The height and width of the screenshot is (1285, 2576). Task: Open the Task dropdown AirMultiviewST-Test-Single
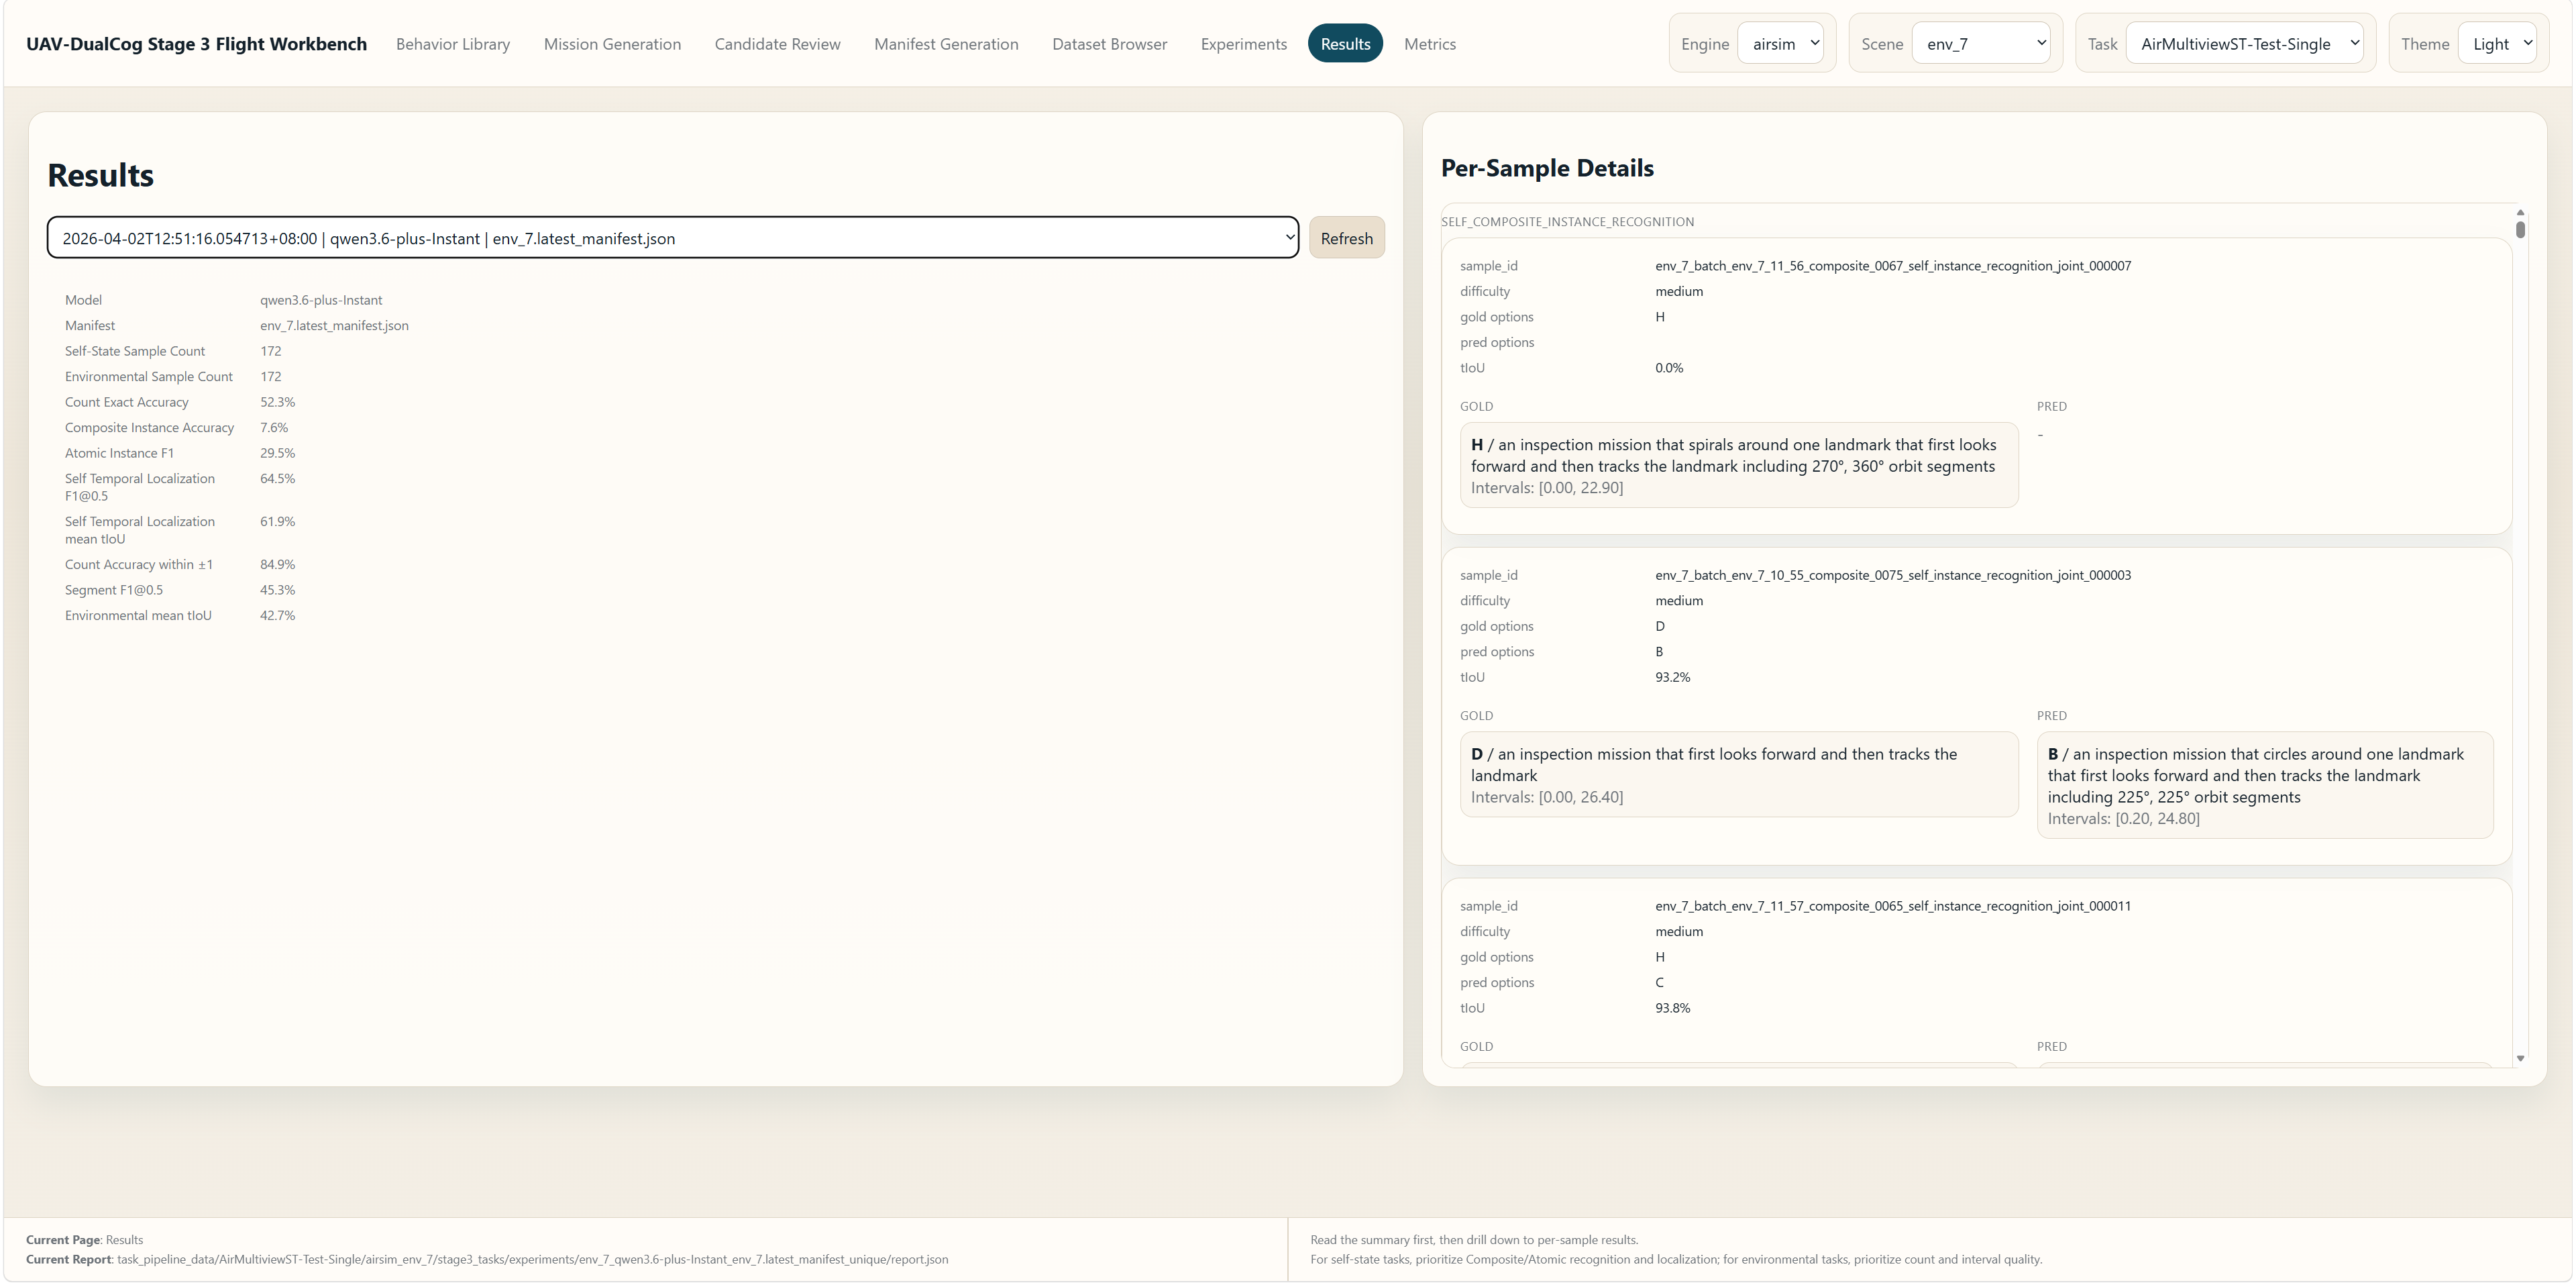pos(2245,43)
